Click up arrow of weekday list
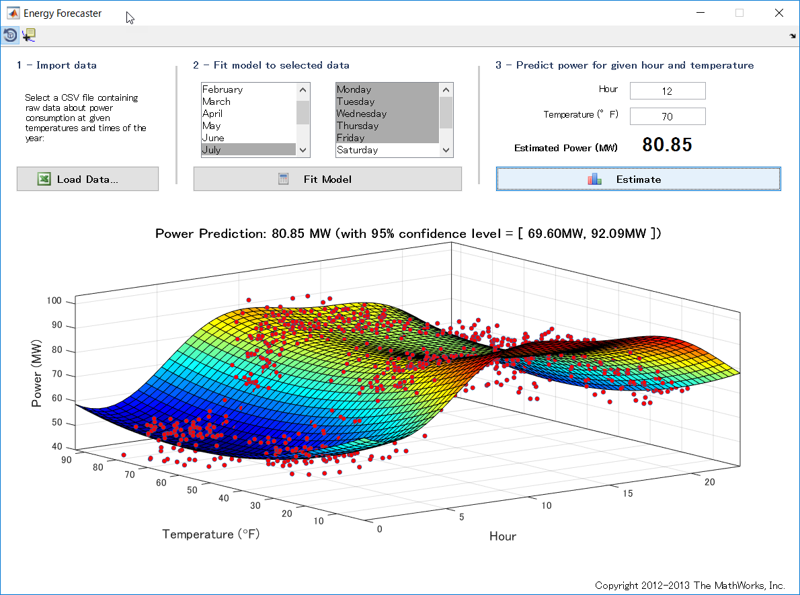The width and height of the screenshot is (800, 595). point(446,89)
